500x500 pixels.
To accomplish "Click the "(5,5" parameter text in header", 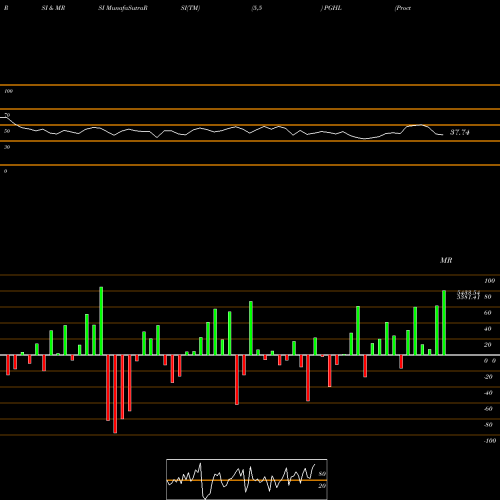I will 257,8.
